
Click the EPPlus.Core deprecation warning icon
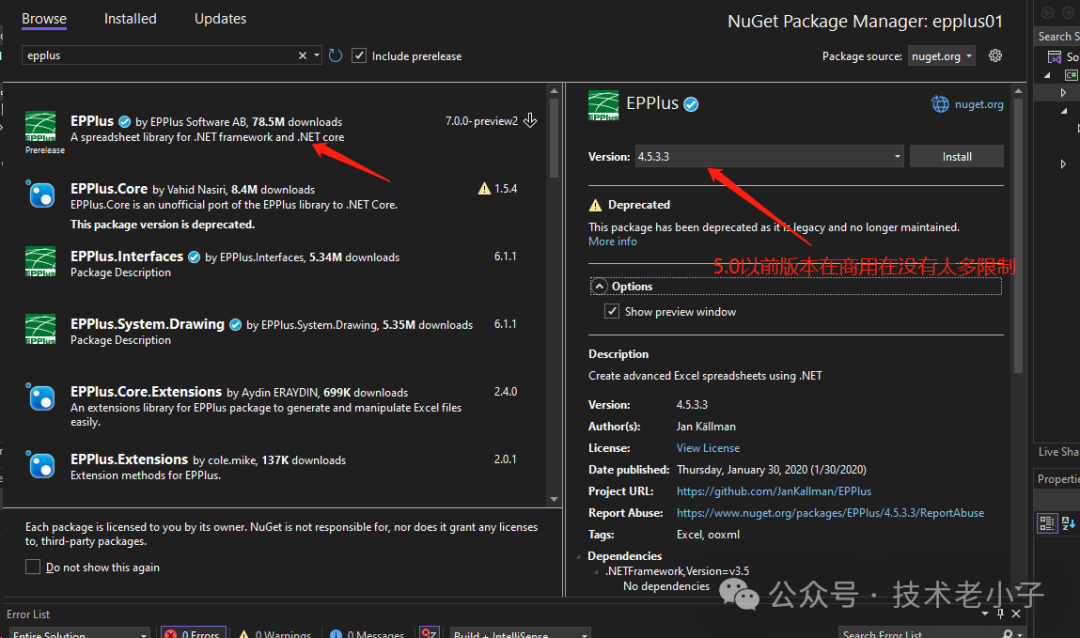[x=484, y=189]
